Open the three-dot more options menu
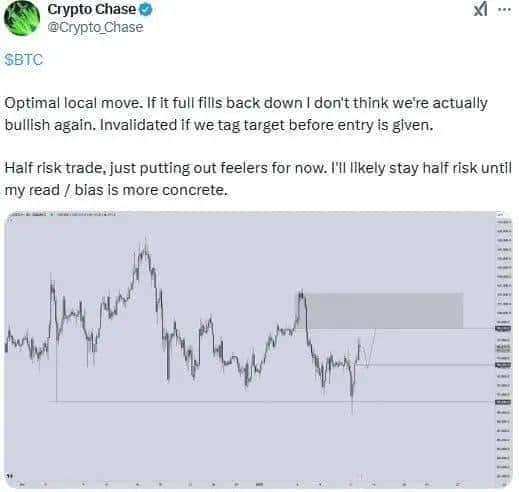 tap(504, 10)
